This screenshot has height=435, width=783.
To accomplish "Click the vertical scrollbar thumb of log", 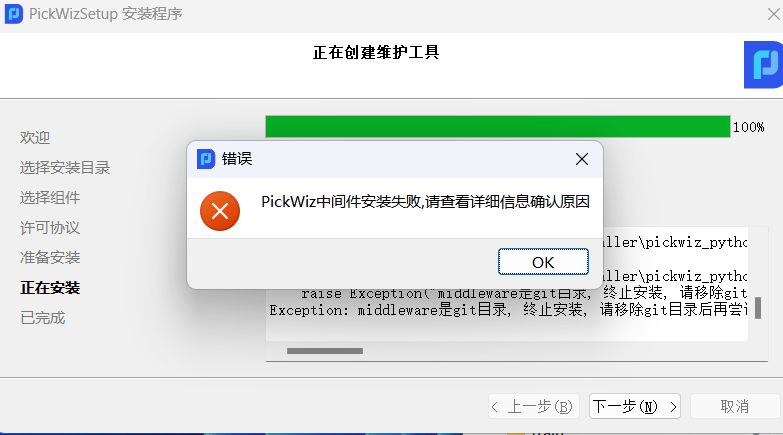I will (x=758, y=308).
